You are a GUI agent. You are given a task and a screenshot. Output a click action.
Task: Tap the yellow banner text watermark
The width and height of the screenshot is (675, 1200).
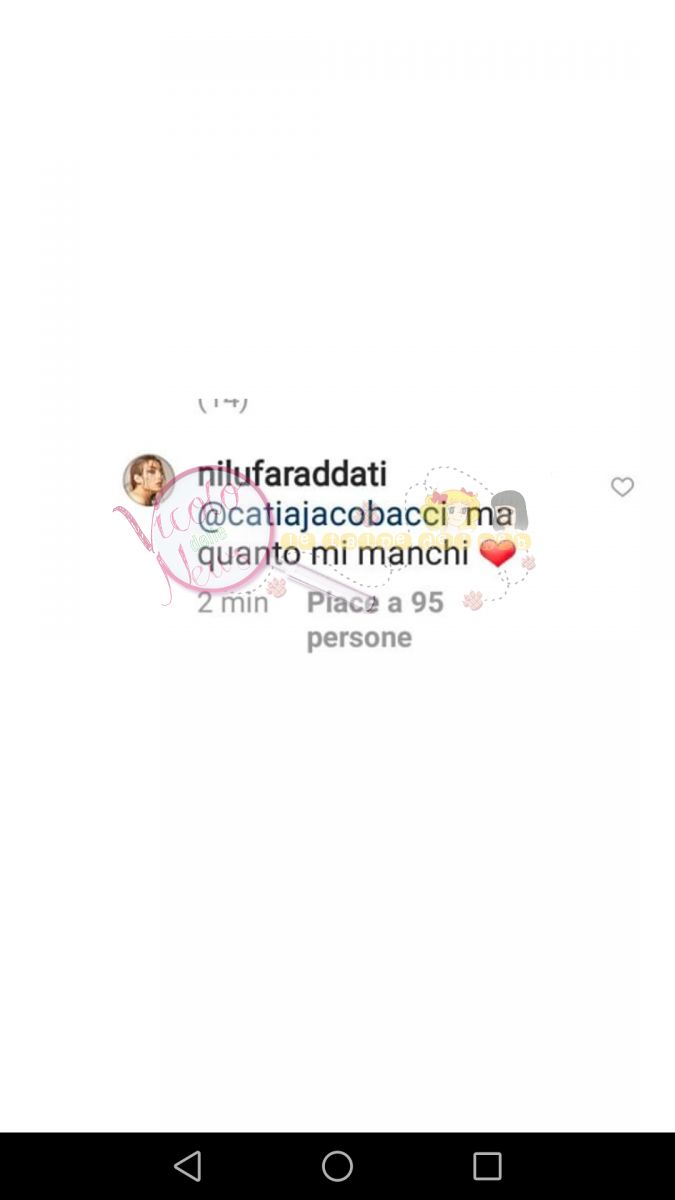405,542
